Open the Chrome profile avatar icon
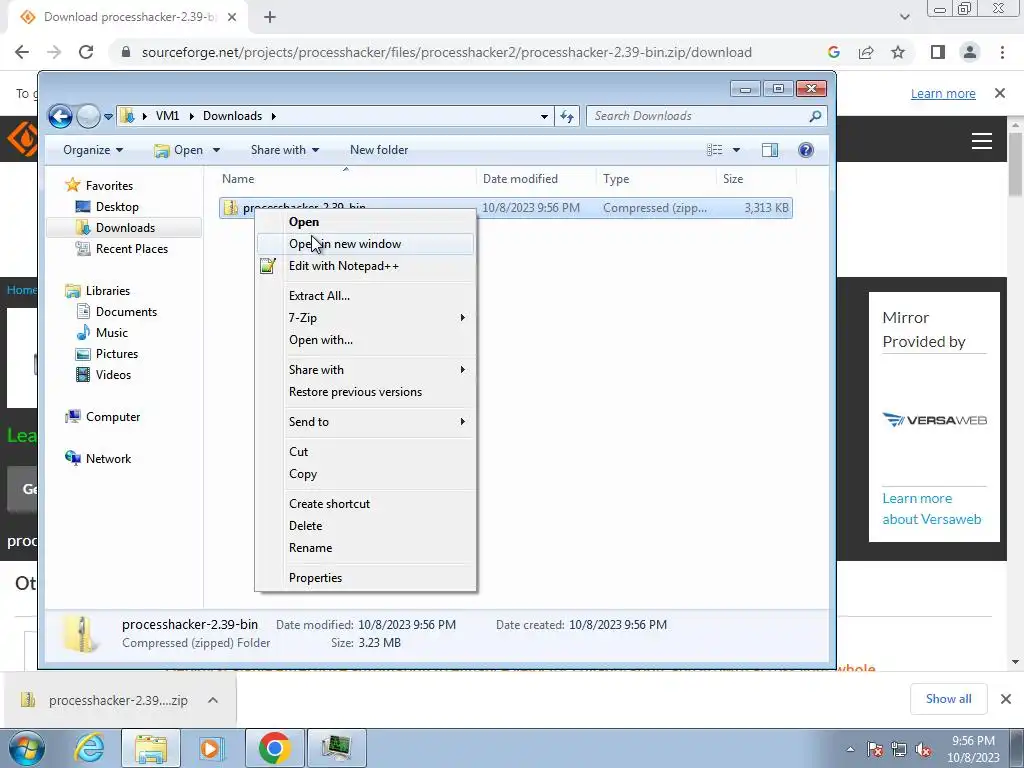The height and width of the screenshot is (768, 1024). pos(970,52)
